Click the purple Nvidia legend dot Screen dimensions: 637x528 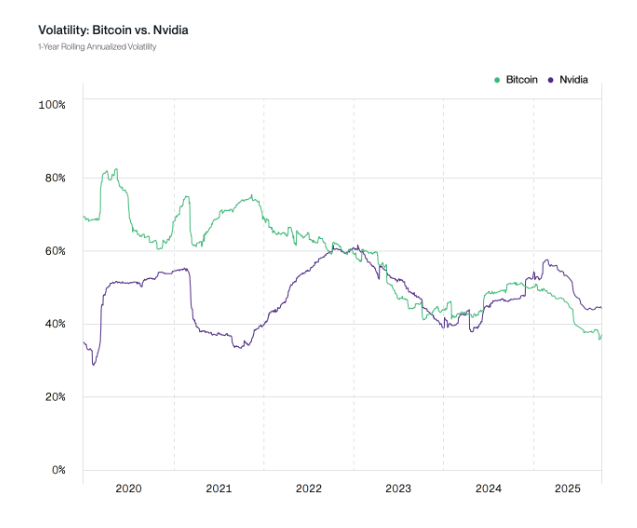tap(551, 79)
